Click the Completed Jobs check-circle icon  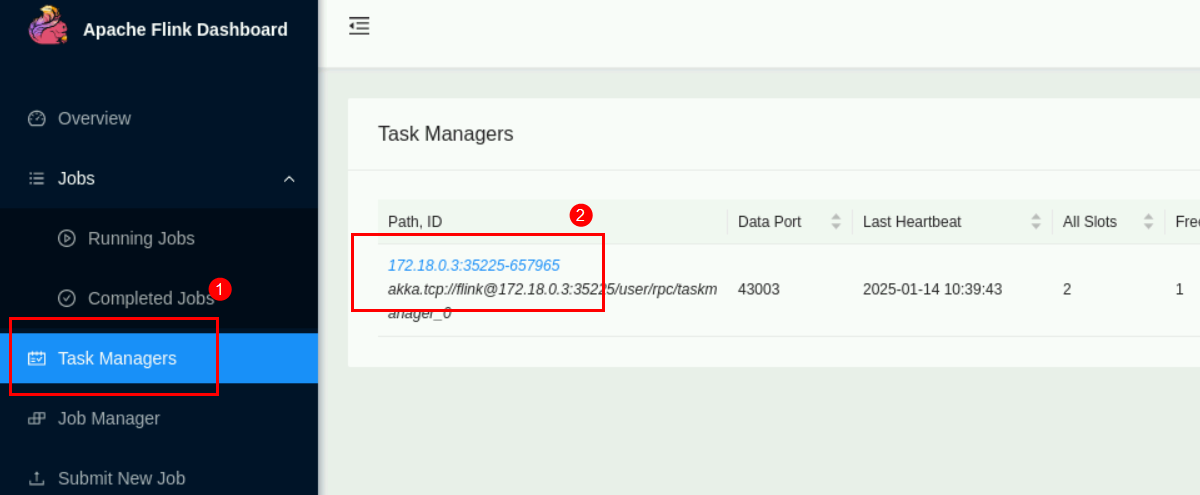coord(67,298)
